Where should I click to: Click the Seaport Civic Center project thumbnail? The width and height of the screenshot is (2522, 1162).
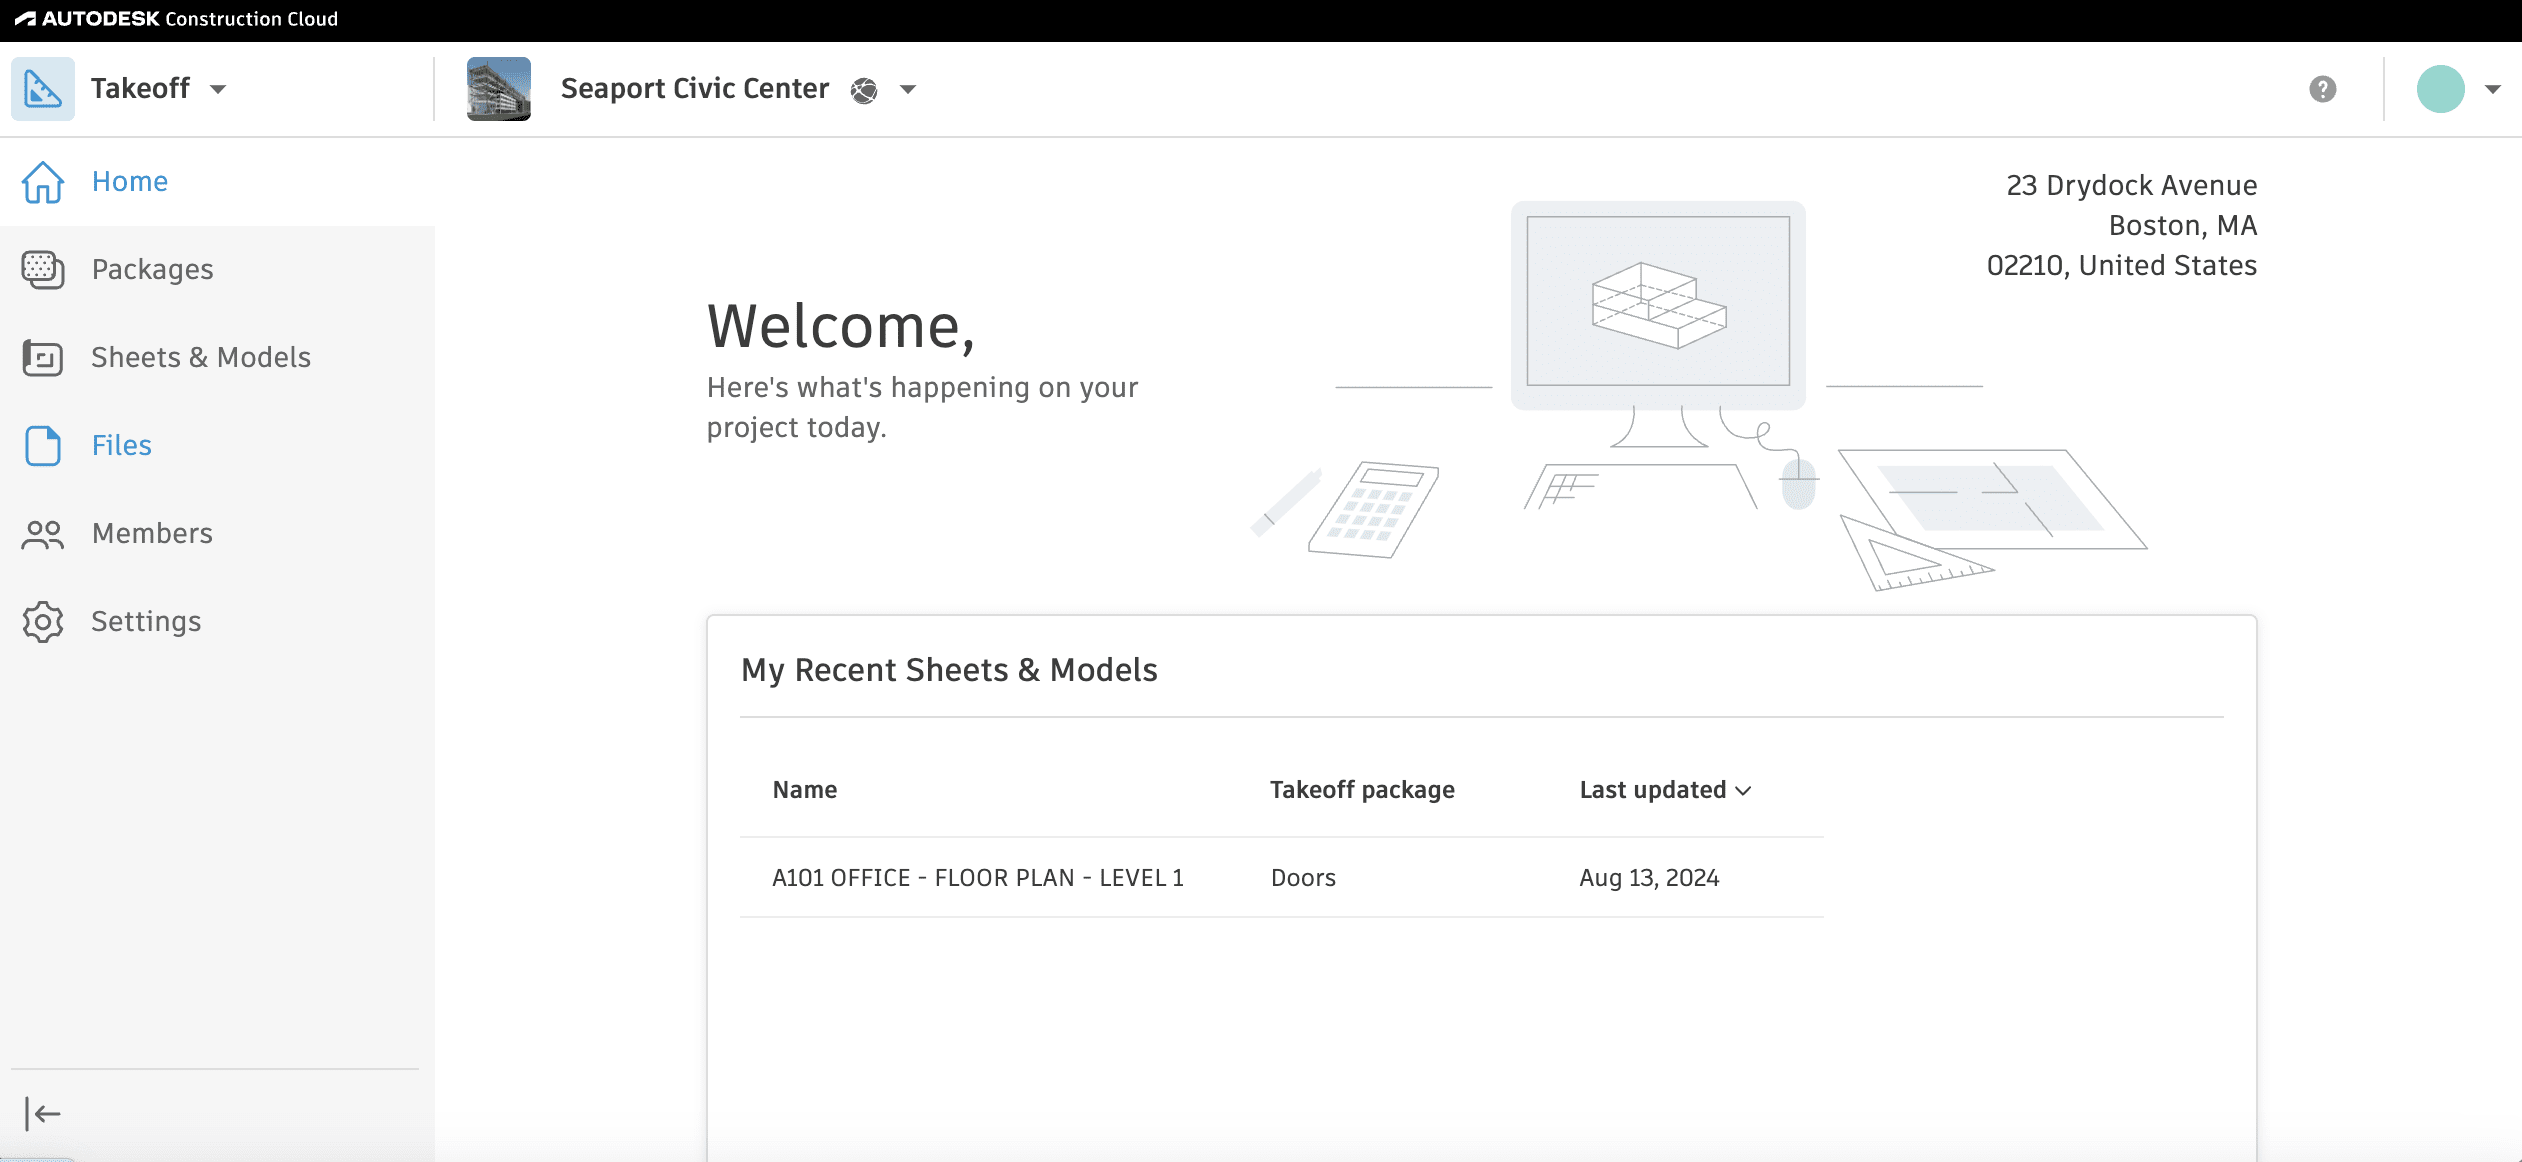498,88
